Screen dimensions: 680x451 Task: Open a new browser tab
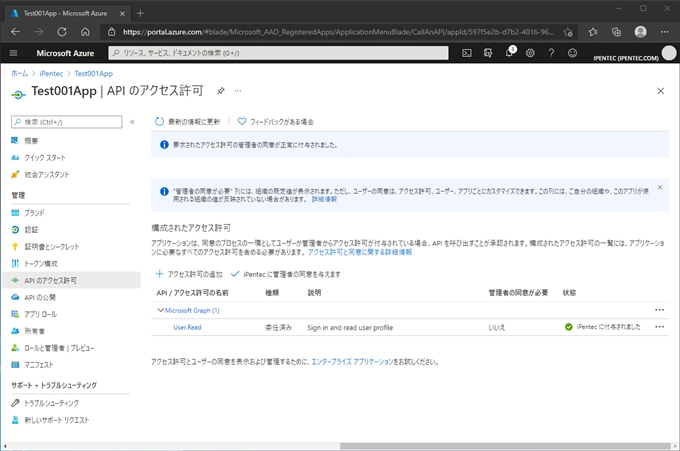click(140, 13)
